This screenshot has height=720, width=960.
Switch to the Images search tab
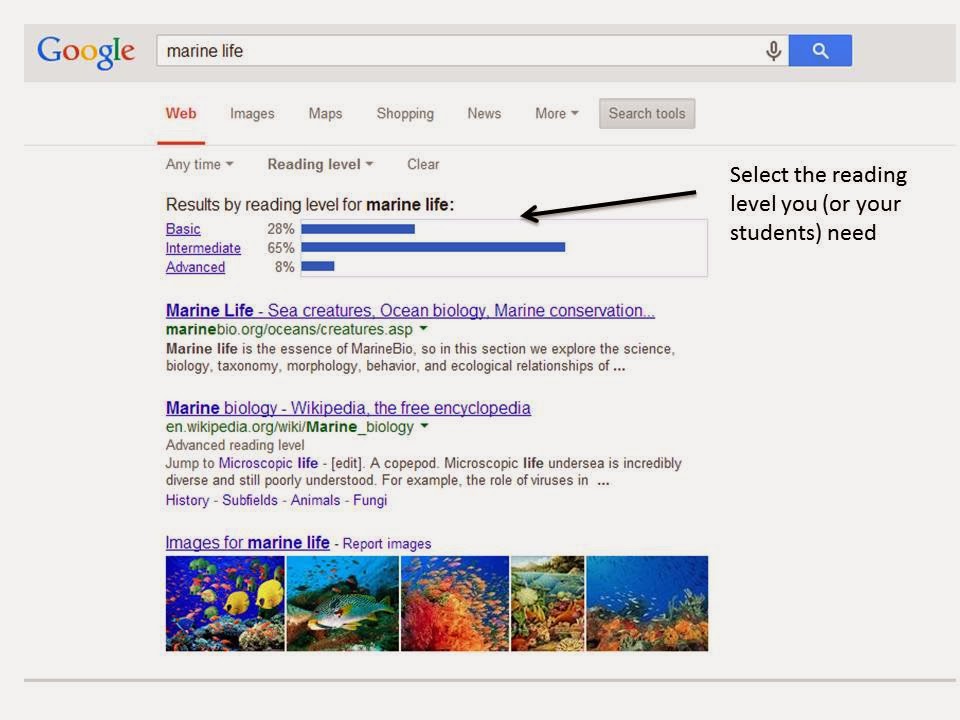coord(251,113)
